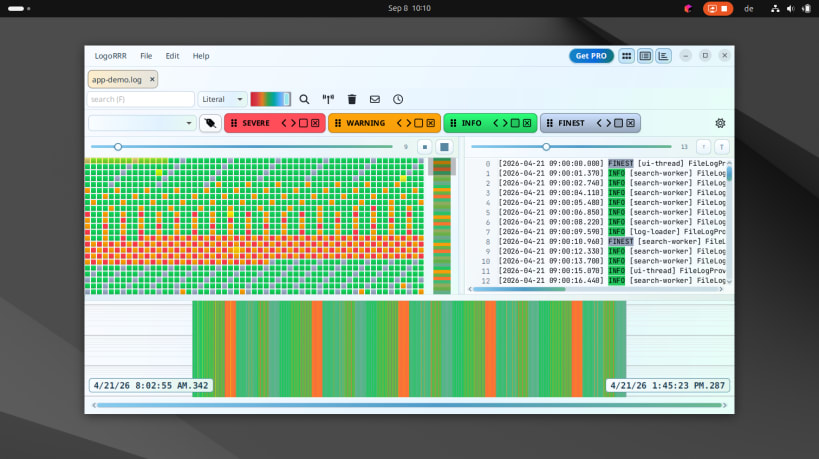Open the File menu
Viewport: 819px width, 459px height.
point(146,56)
